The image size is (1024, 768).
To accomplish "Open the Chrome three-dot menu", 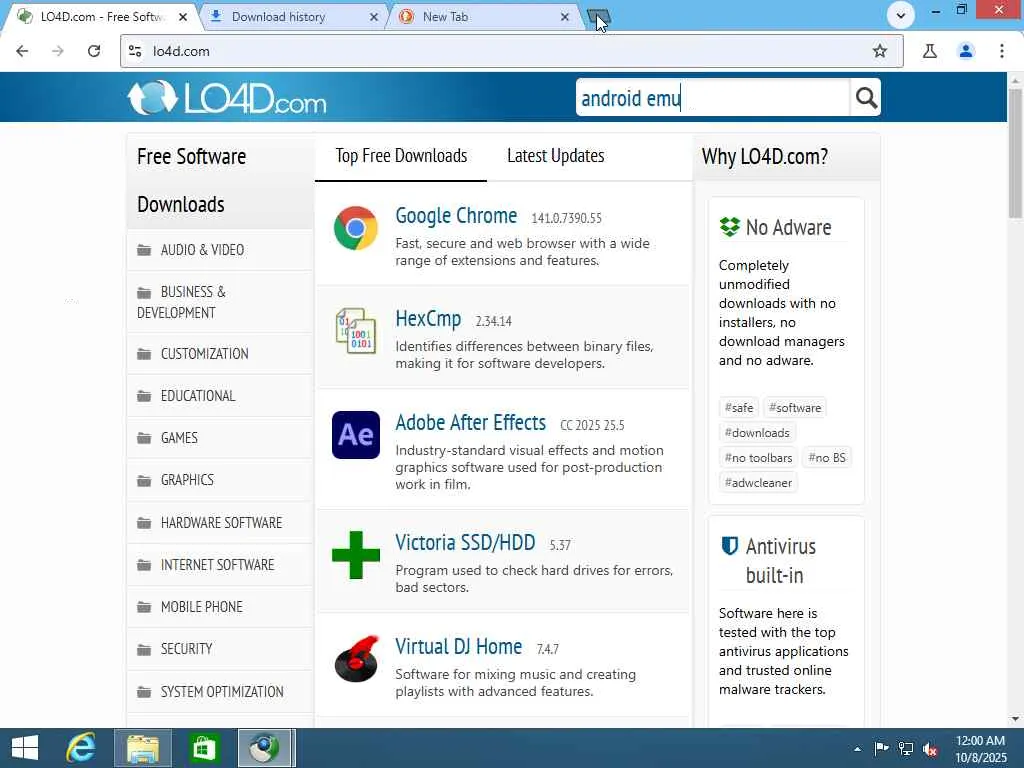I will (x=1002, y=51).
